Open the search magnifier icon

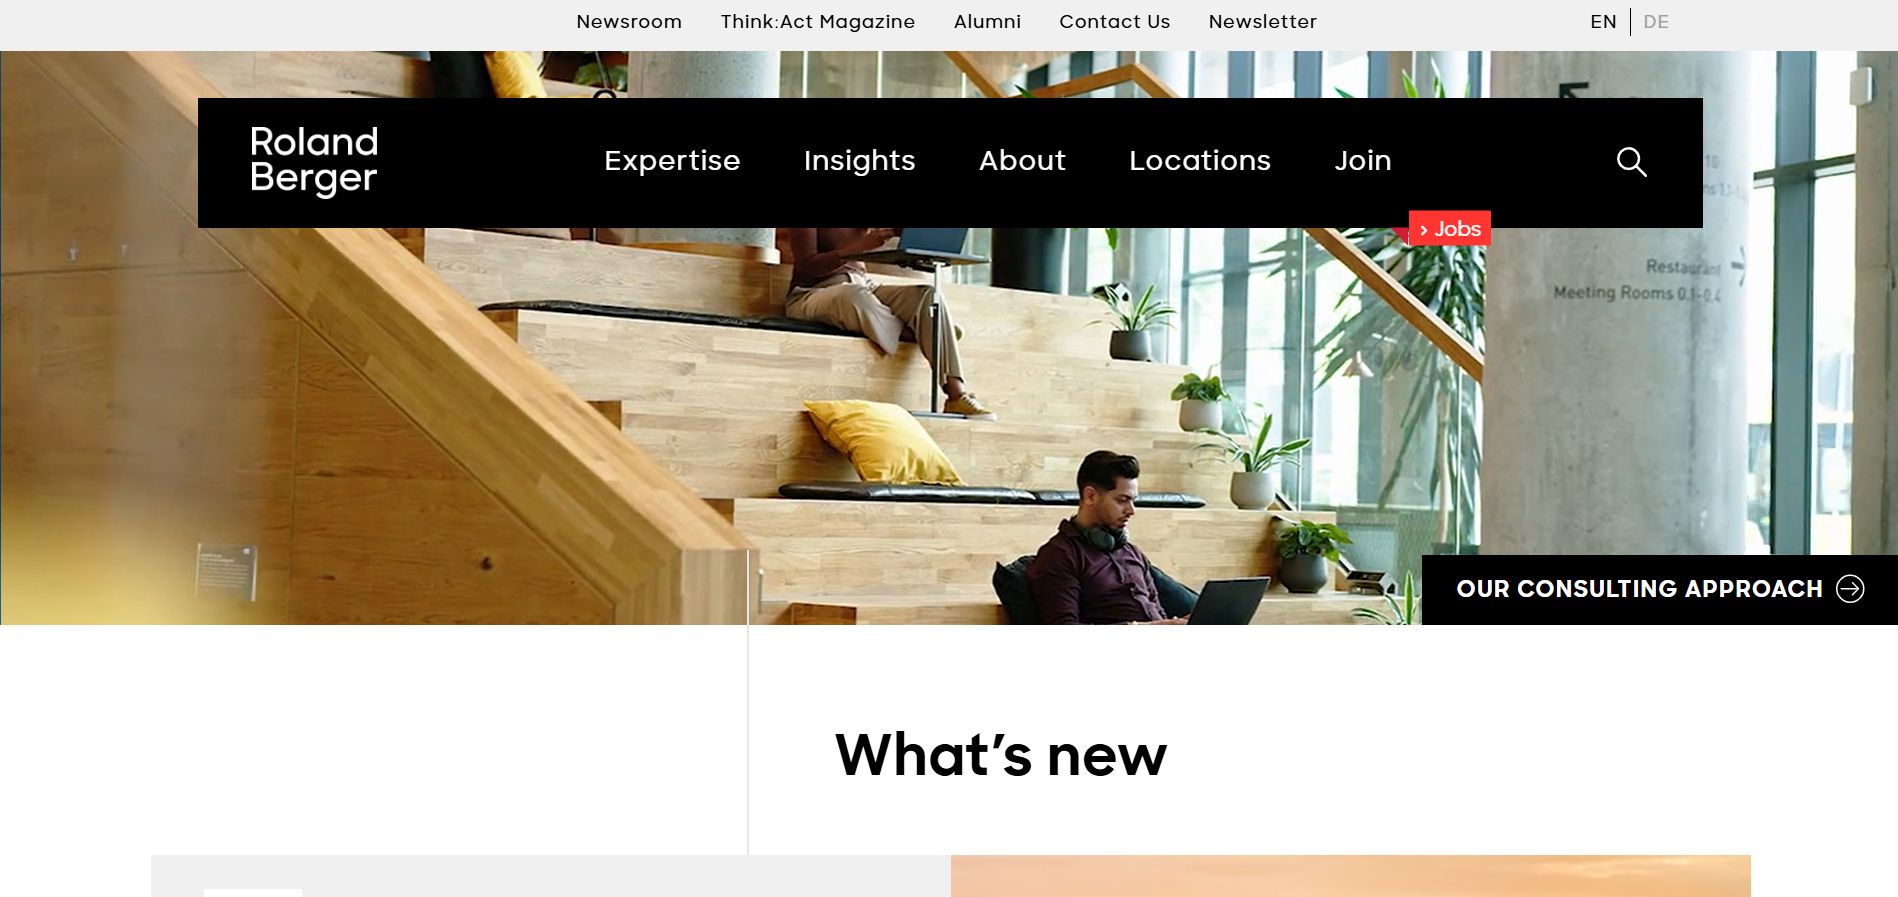pyautogui.click(x=1631, y=162)
